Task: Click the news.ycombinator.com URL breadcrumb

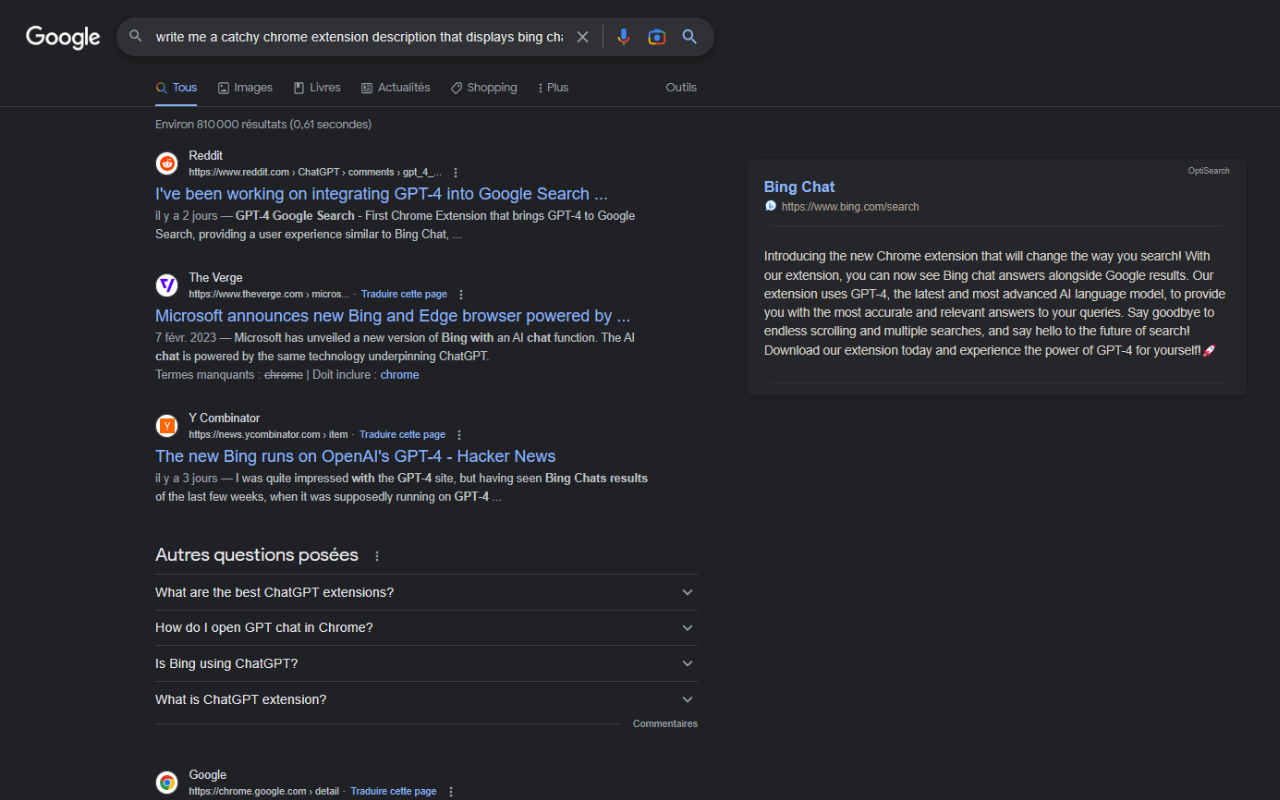Action: point(268,435)
